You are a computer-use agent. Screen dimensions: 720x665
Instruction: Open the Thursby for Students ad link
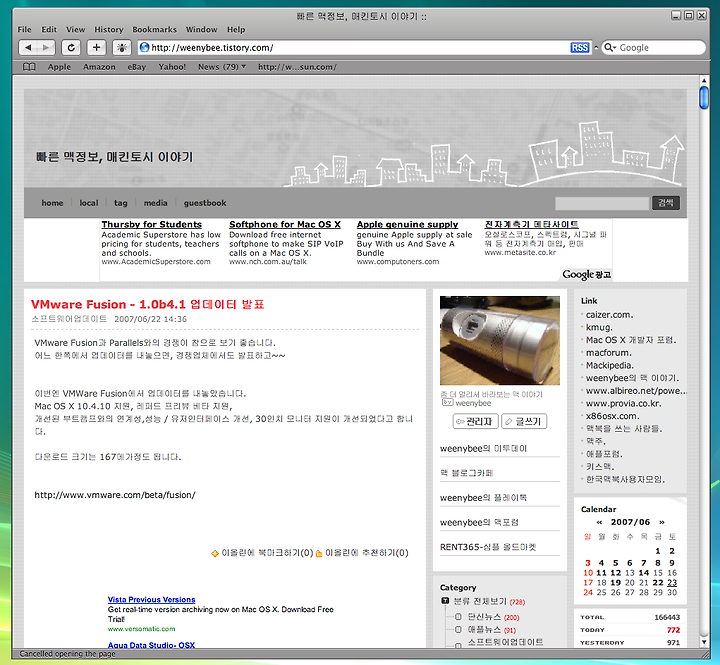152,225
